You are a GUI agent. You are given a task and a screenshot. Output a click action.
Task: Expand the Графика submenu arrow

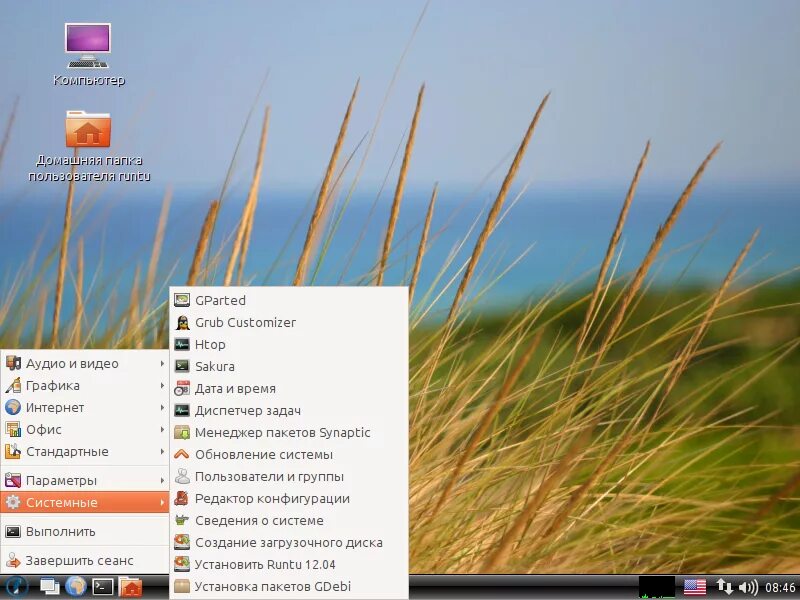tap(162, 385)
